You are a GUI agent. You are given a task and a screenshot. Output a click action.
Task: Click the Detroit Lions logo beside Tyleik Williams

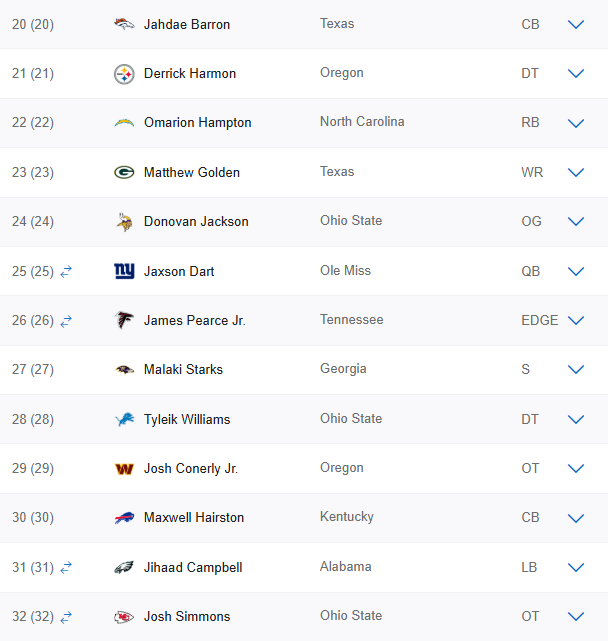pos(124,420)
